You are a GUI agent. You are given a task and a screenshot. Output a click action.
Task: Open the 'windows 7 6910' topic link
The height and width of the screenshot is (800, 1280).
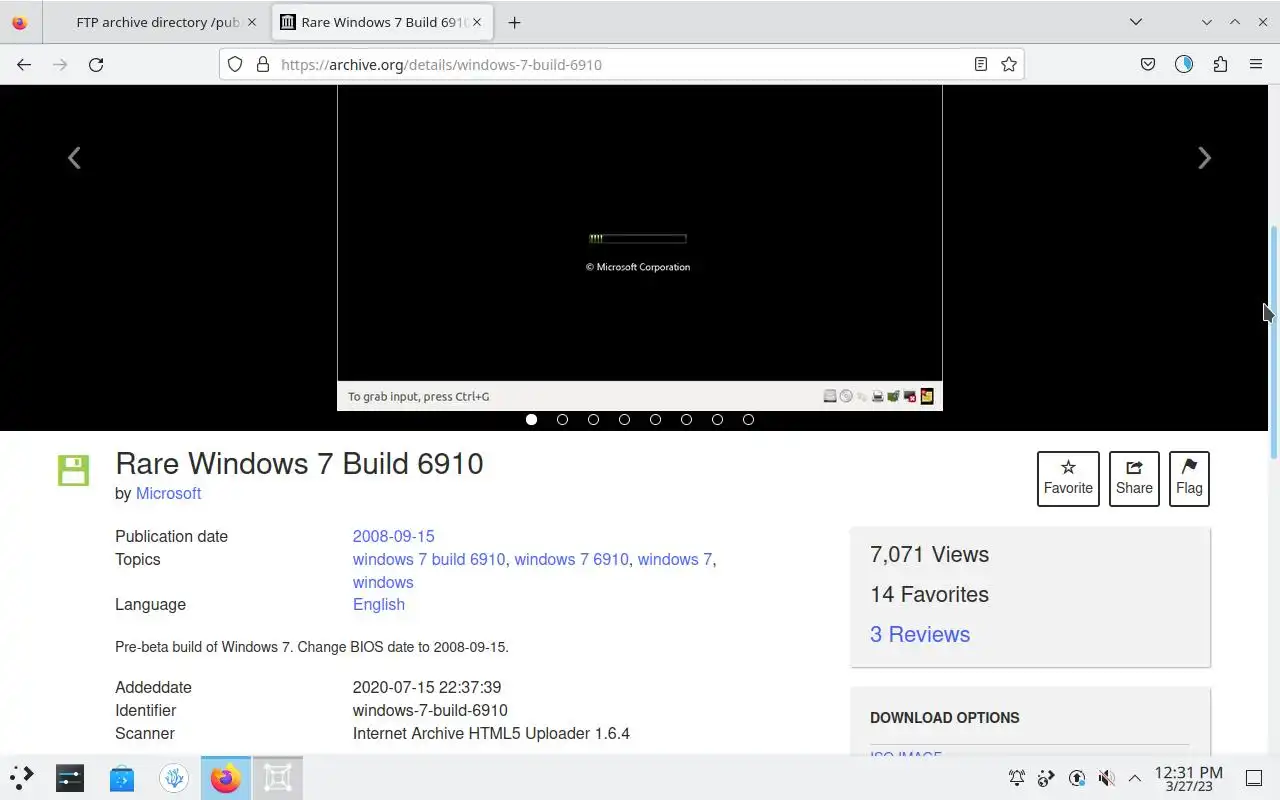pyautogui.click(x=572, y=559)
